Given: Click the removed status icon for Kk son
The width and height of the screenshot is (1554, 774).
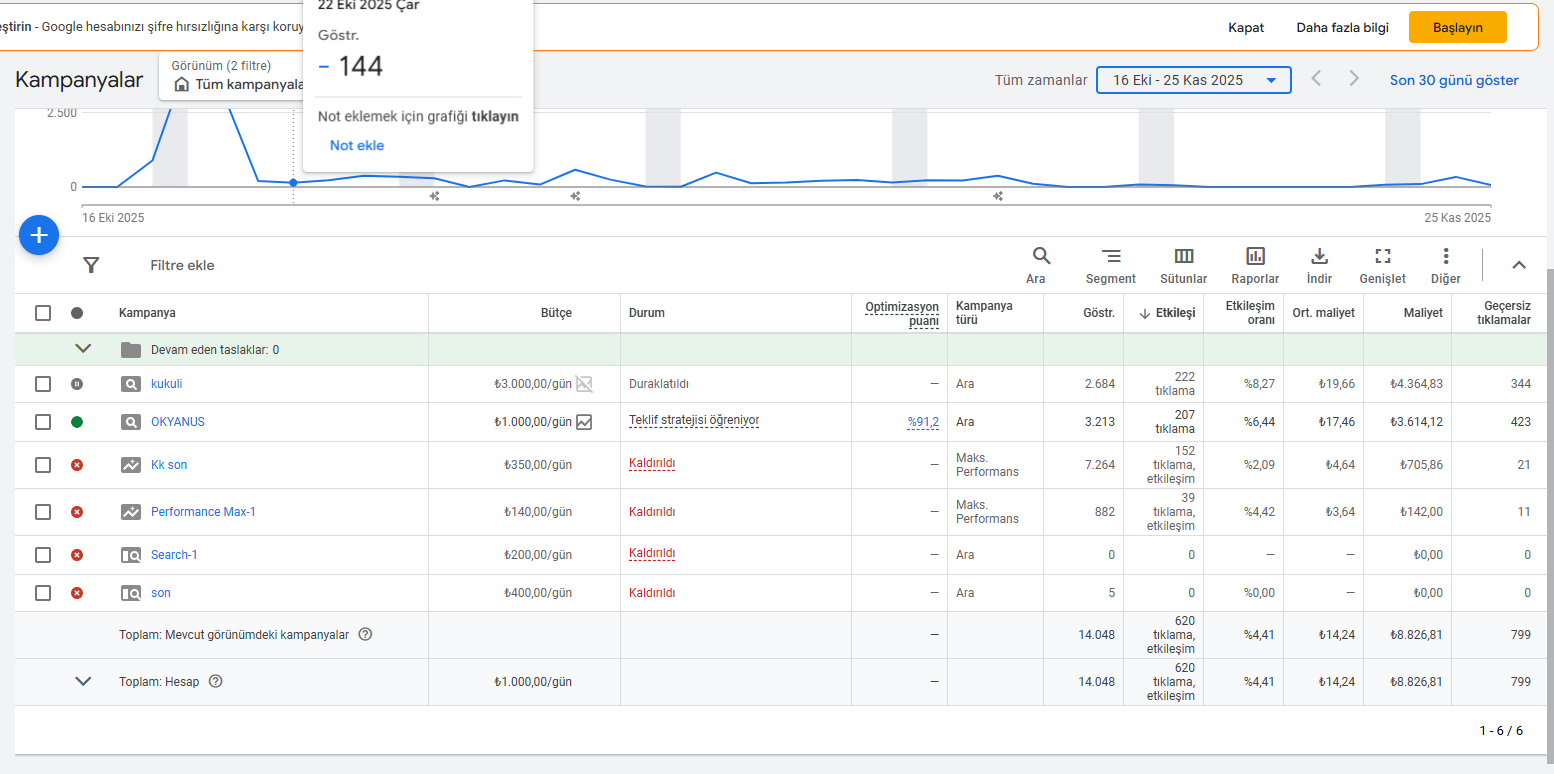Looking at the screenshot, I should [x=77, y=465].
